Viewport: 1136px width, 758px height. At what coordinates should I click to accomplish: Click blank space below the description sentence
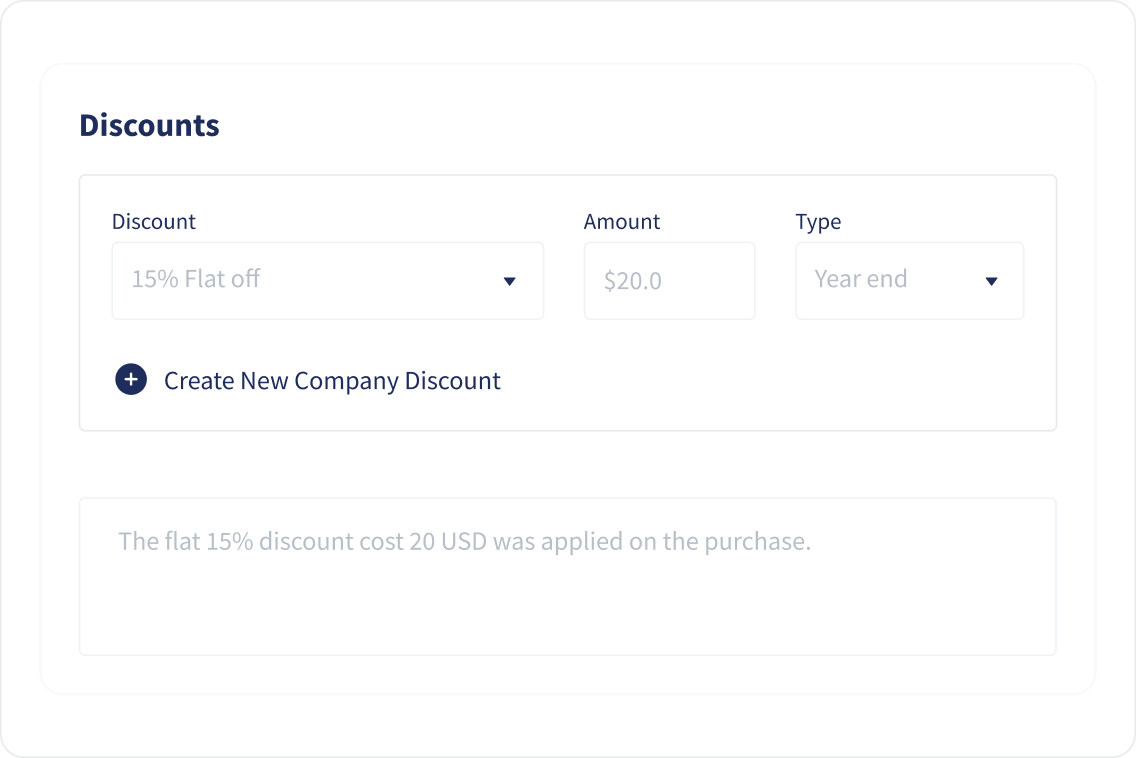(x=566, y=610)
